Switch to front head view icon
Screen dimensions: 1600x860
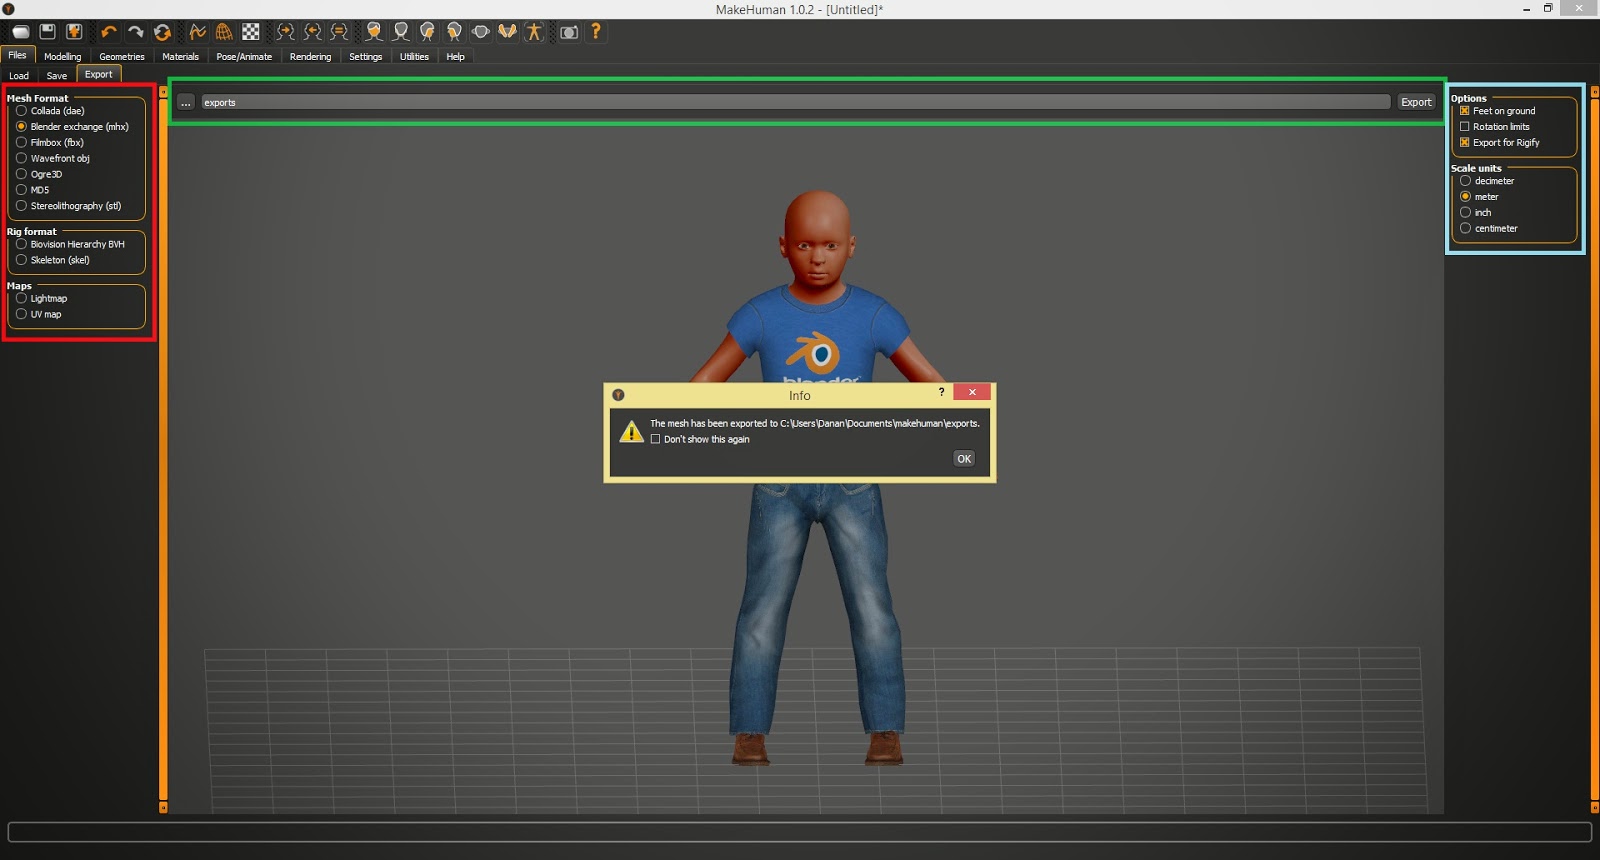click(x=374, y=32)
